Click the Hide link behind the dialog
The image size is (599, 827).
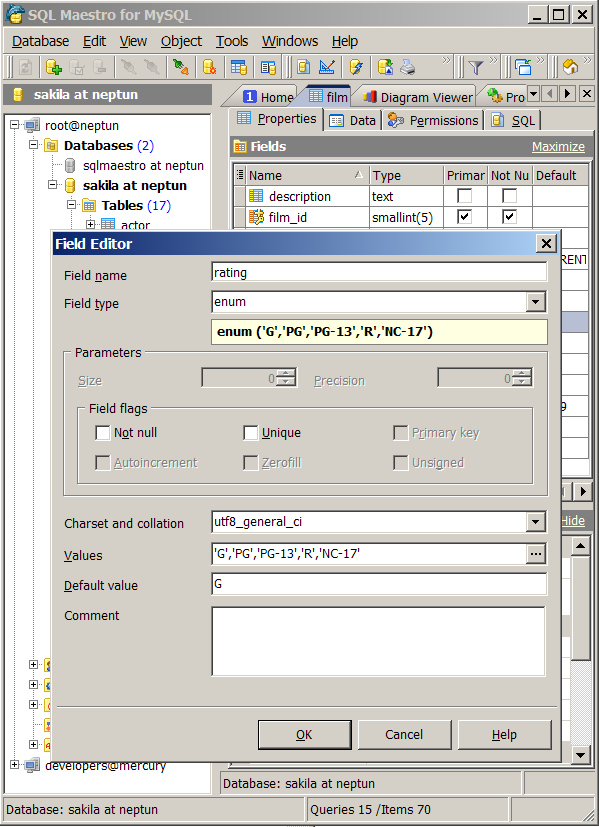(573, 521)
